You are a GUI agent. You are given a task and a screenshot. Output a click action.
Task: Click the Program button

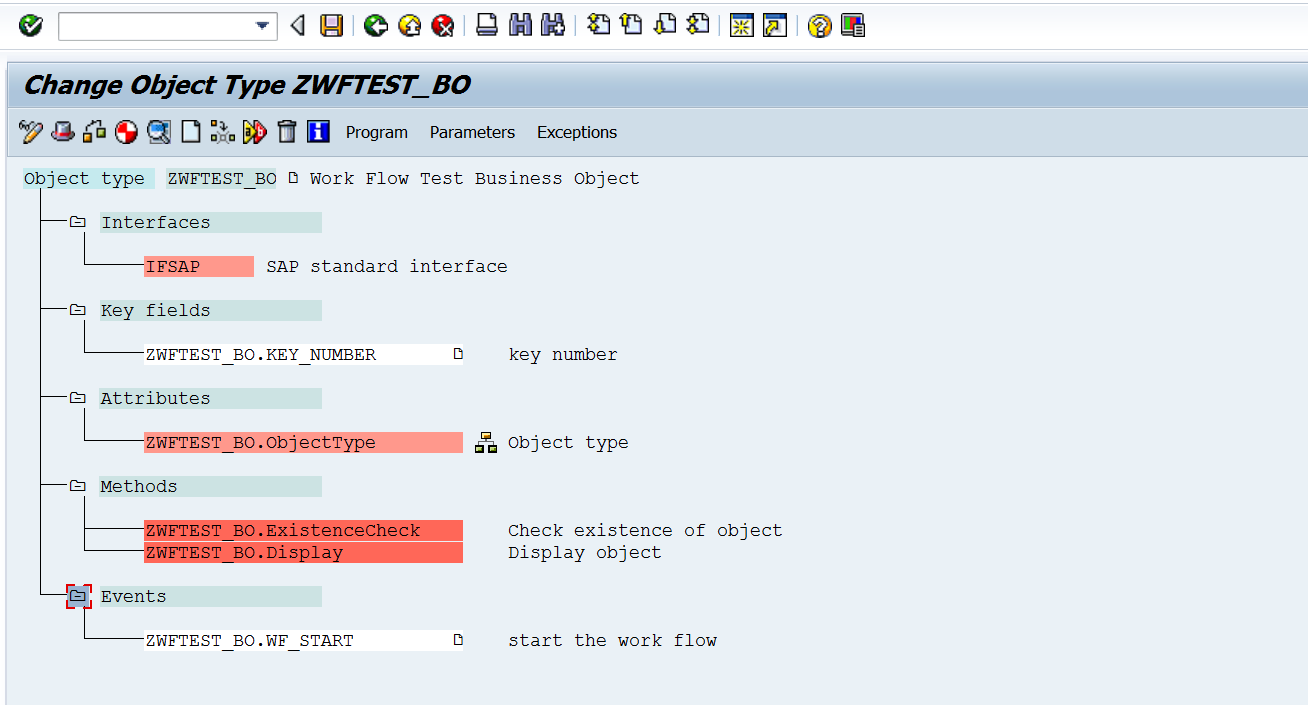[x=377, y=132]
